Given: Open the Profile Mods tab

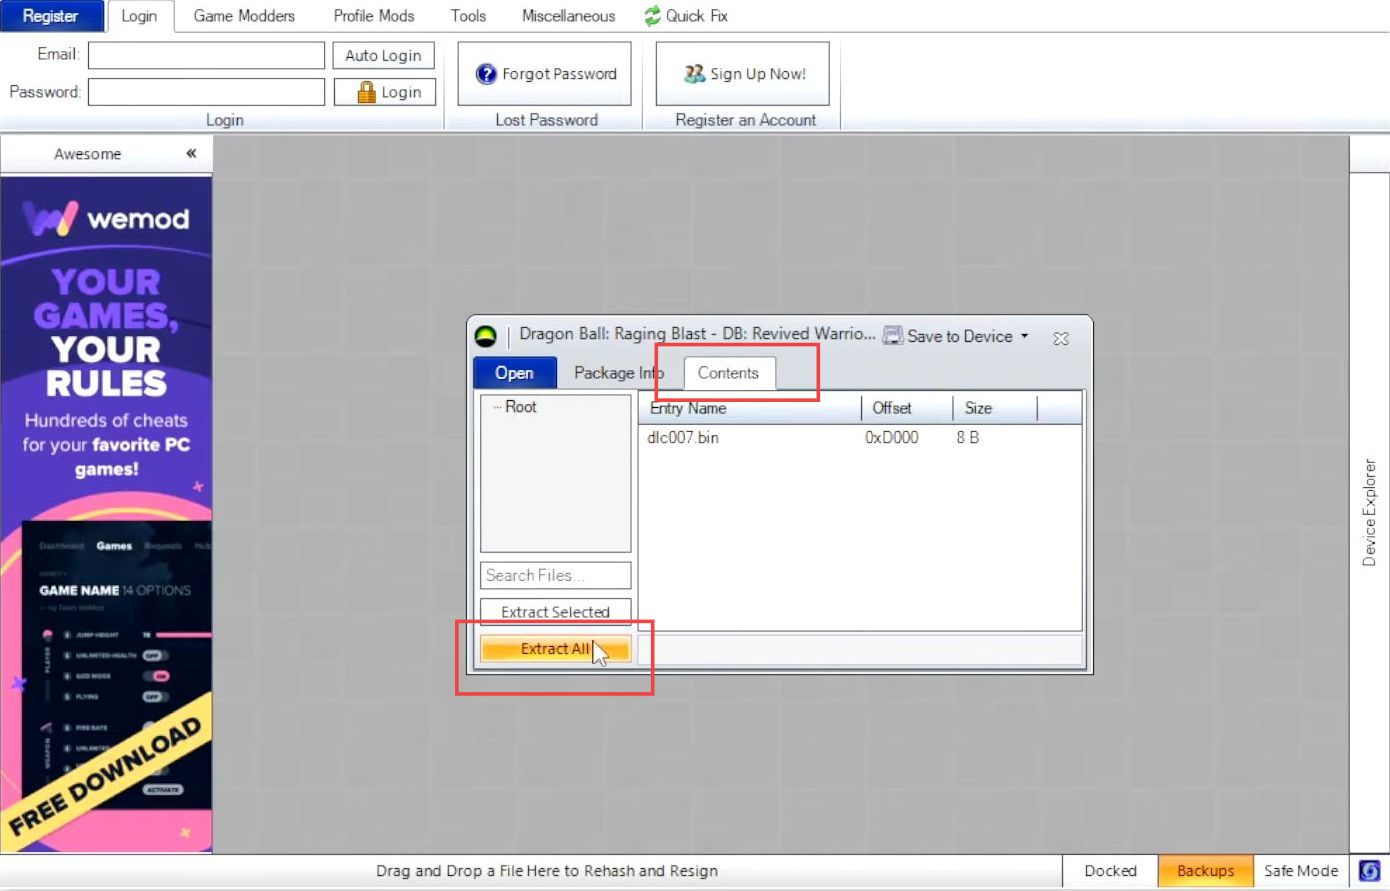Looking at the screenshot, I should [x=374, y=16].
